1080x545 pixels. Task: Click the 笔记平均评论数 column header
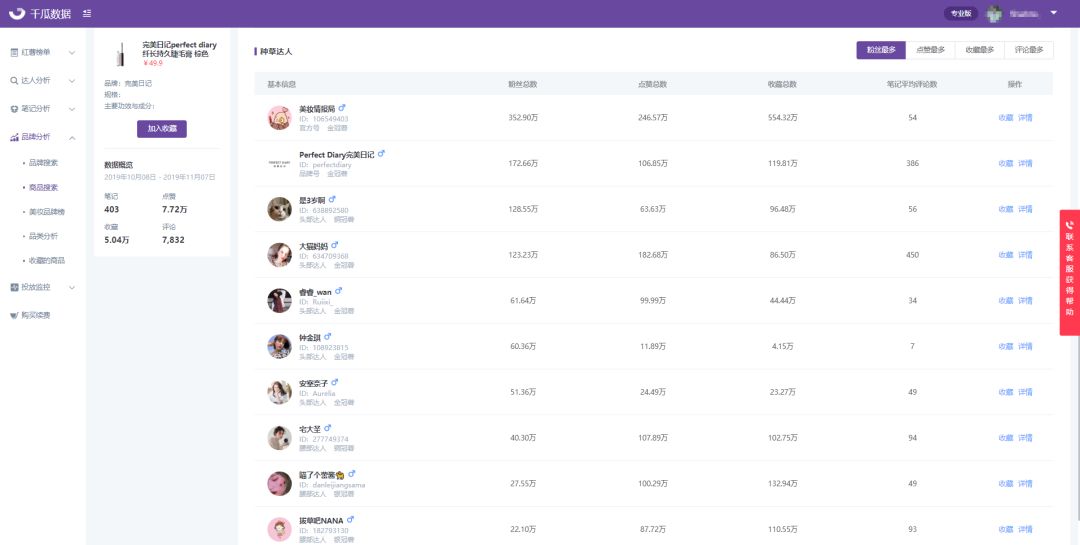pyautogui.click(x=912, y=84)
